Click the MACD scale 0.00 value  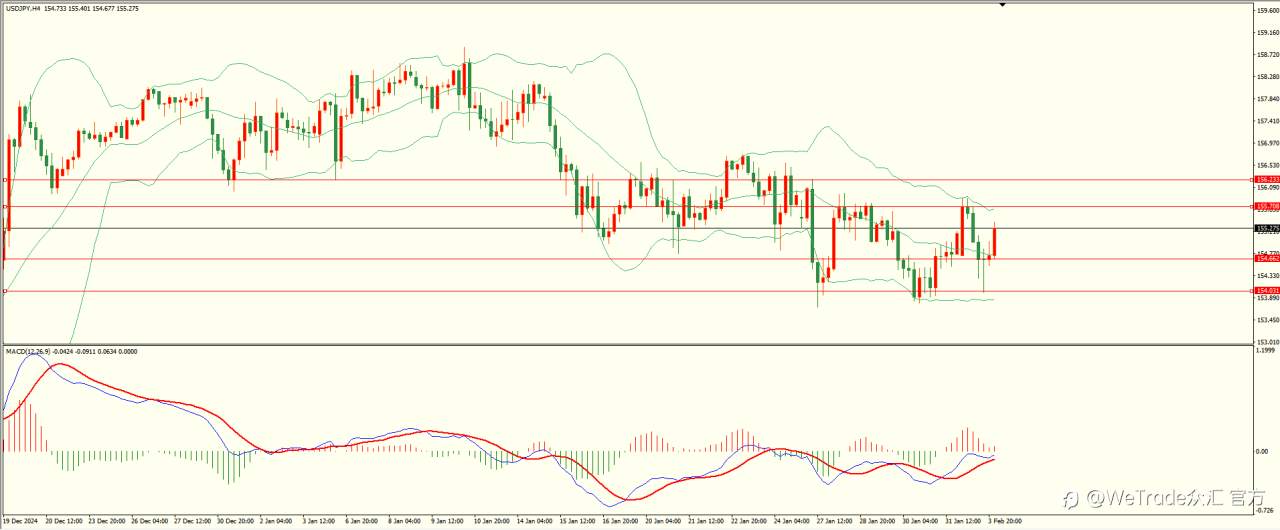click(1262, 451)
